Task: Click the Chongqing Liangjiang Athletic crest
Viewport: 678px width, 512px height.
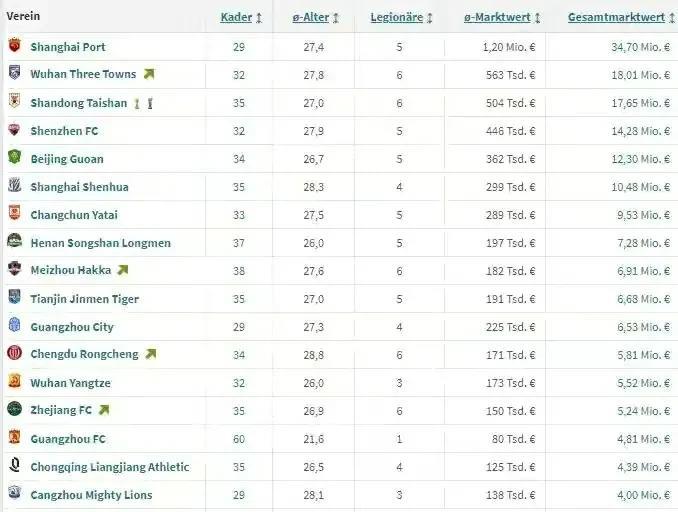Action: coord(14,465)
